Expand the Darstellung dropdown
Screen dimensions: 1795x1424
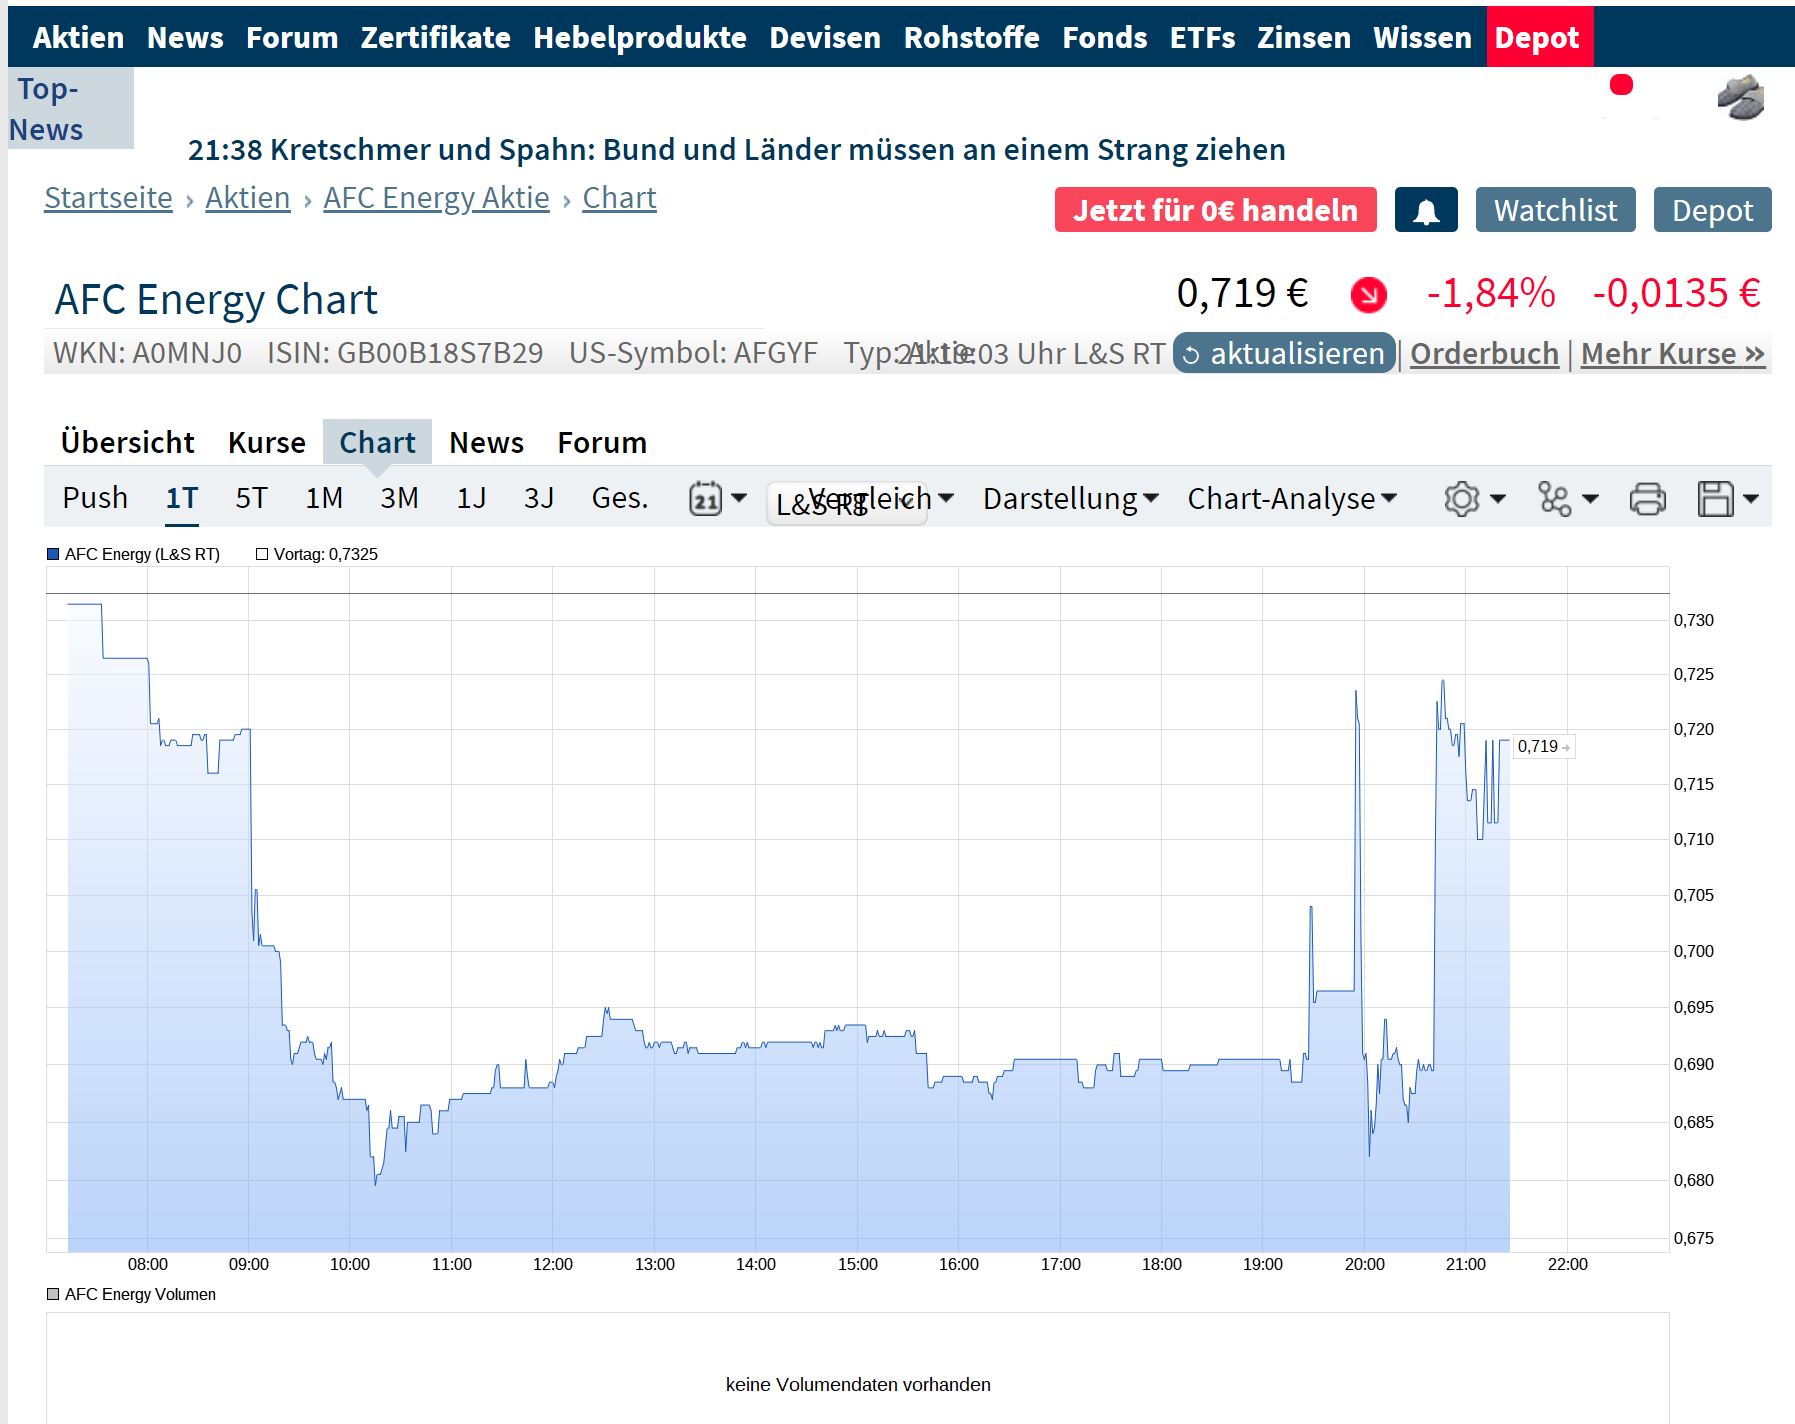coord(1070,498)
